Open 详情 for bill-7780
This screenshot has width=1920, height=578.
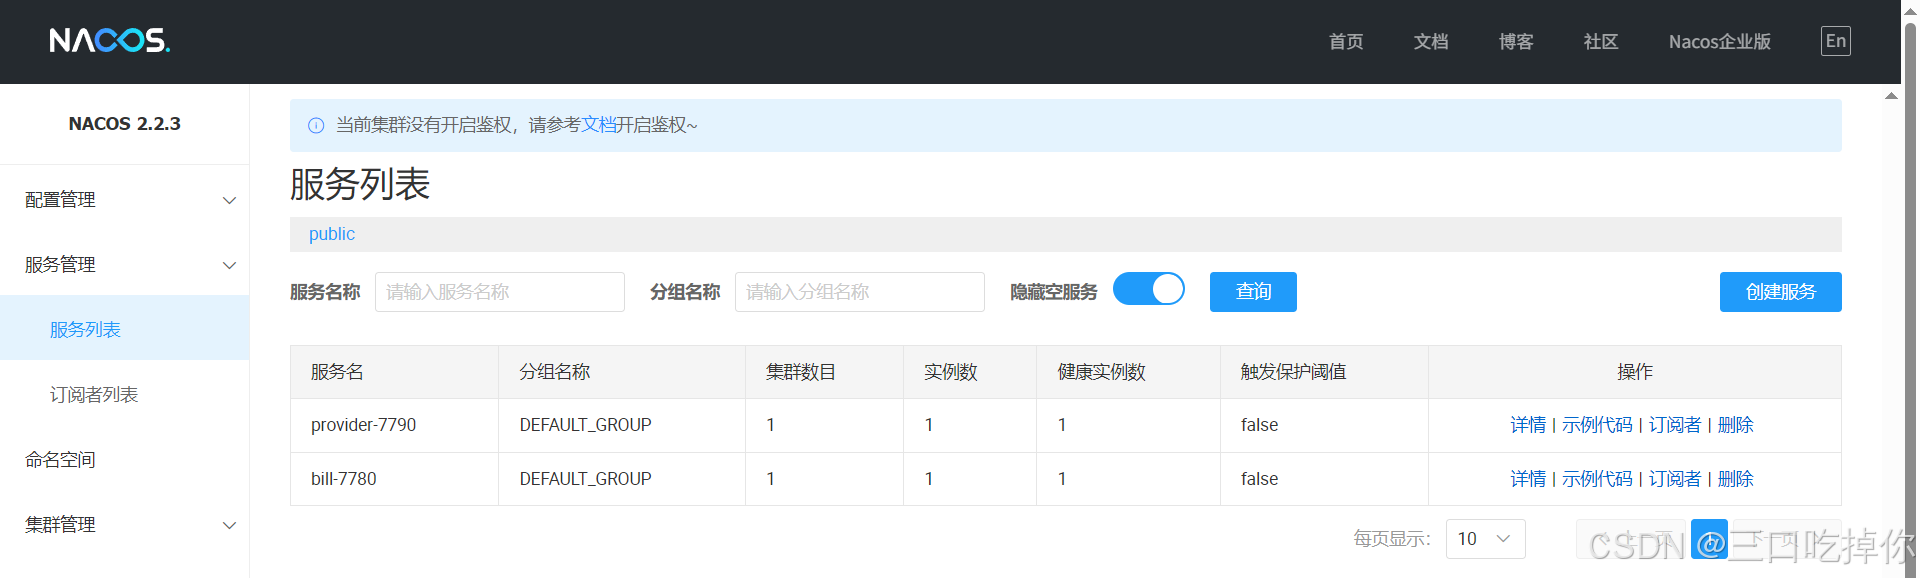tap(1528, 479)
